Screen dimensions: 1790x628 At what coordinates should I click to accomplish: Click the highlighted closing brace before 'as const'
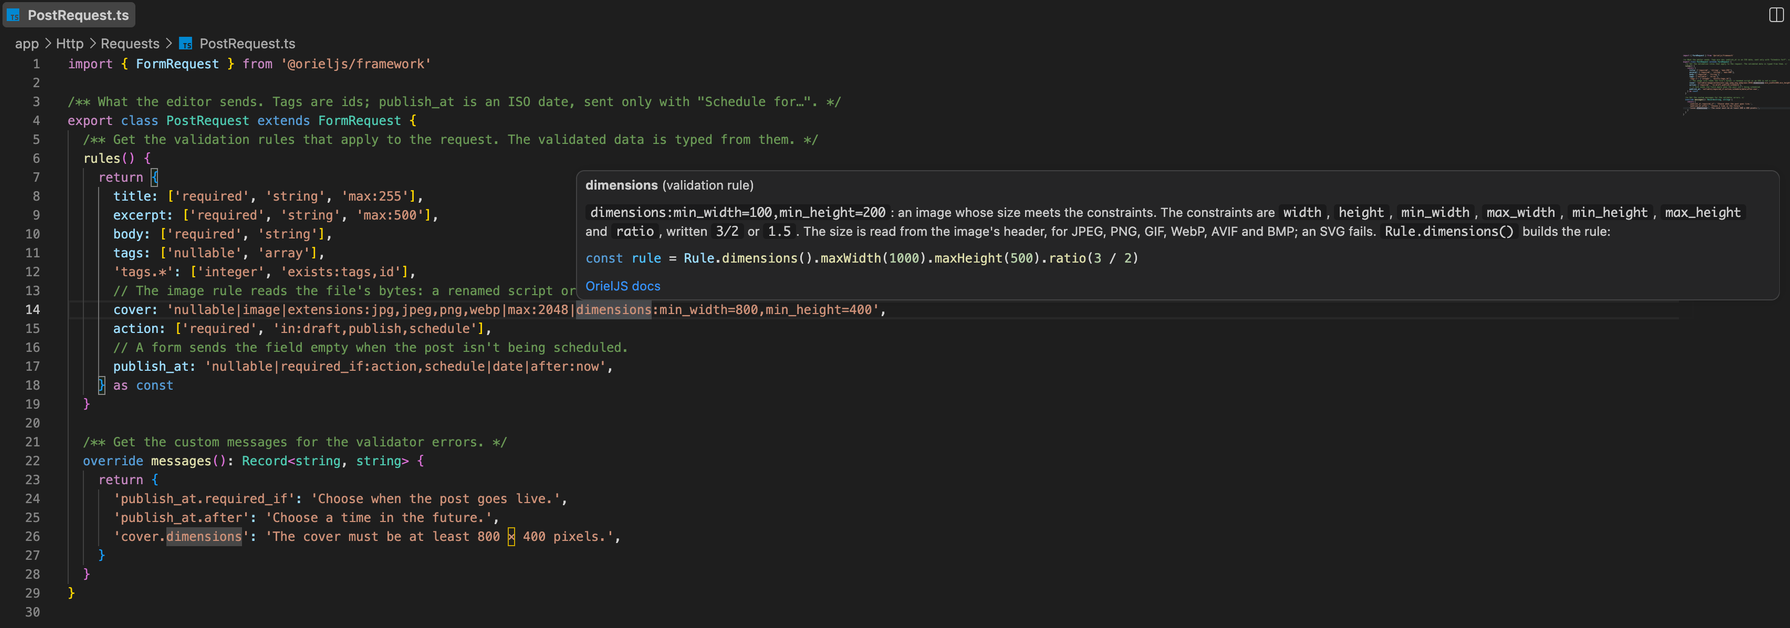(101, 385)
